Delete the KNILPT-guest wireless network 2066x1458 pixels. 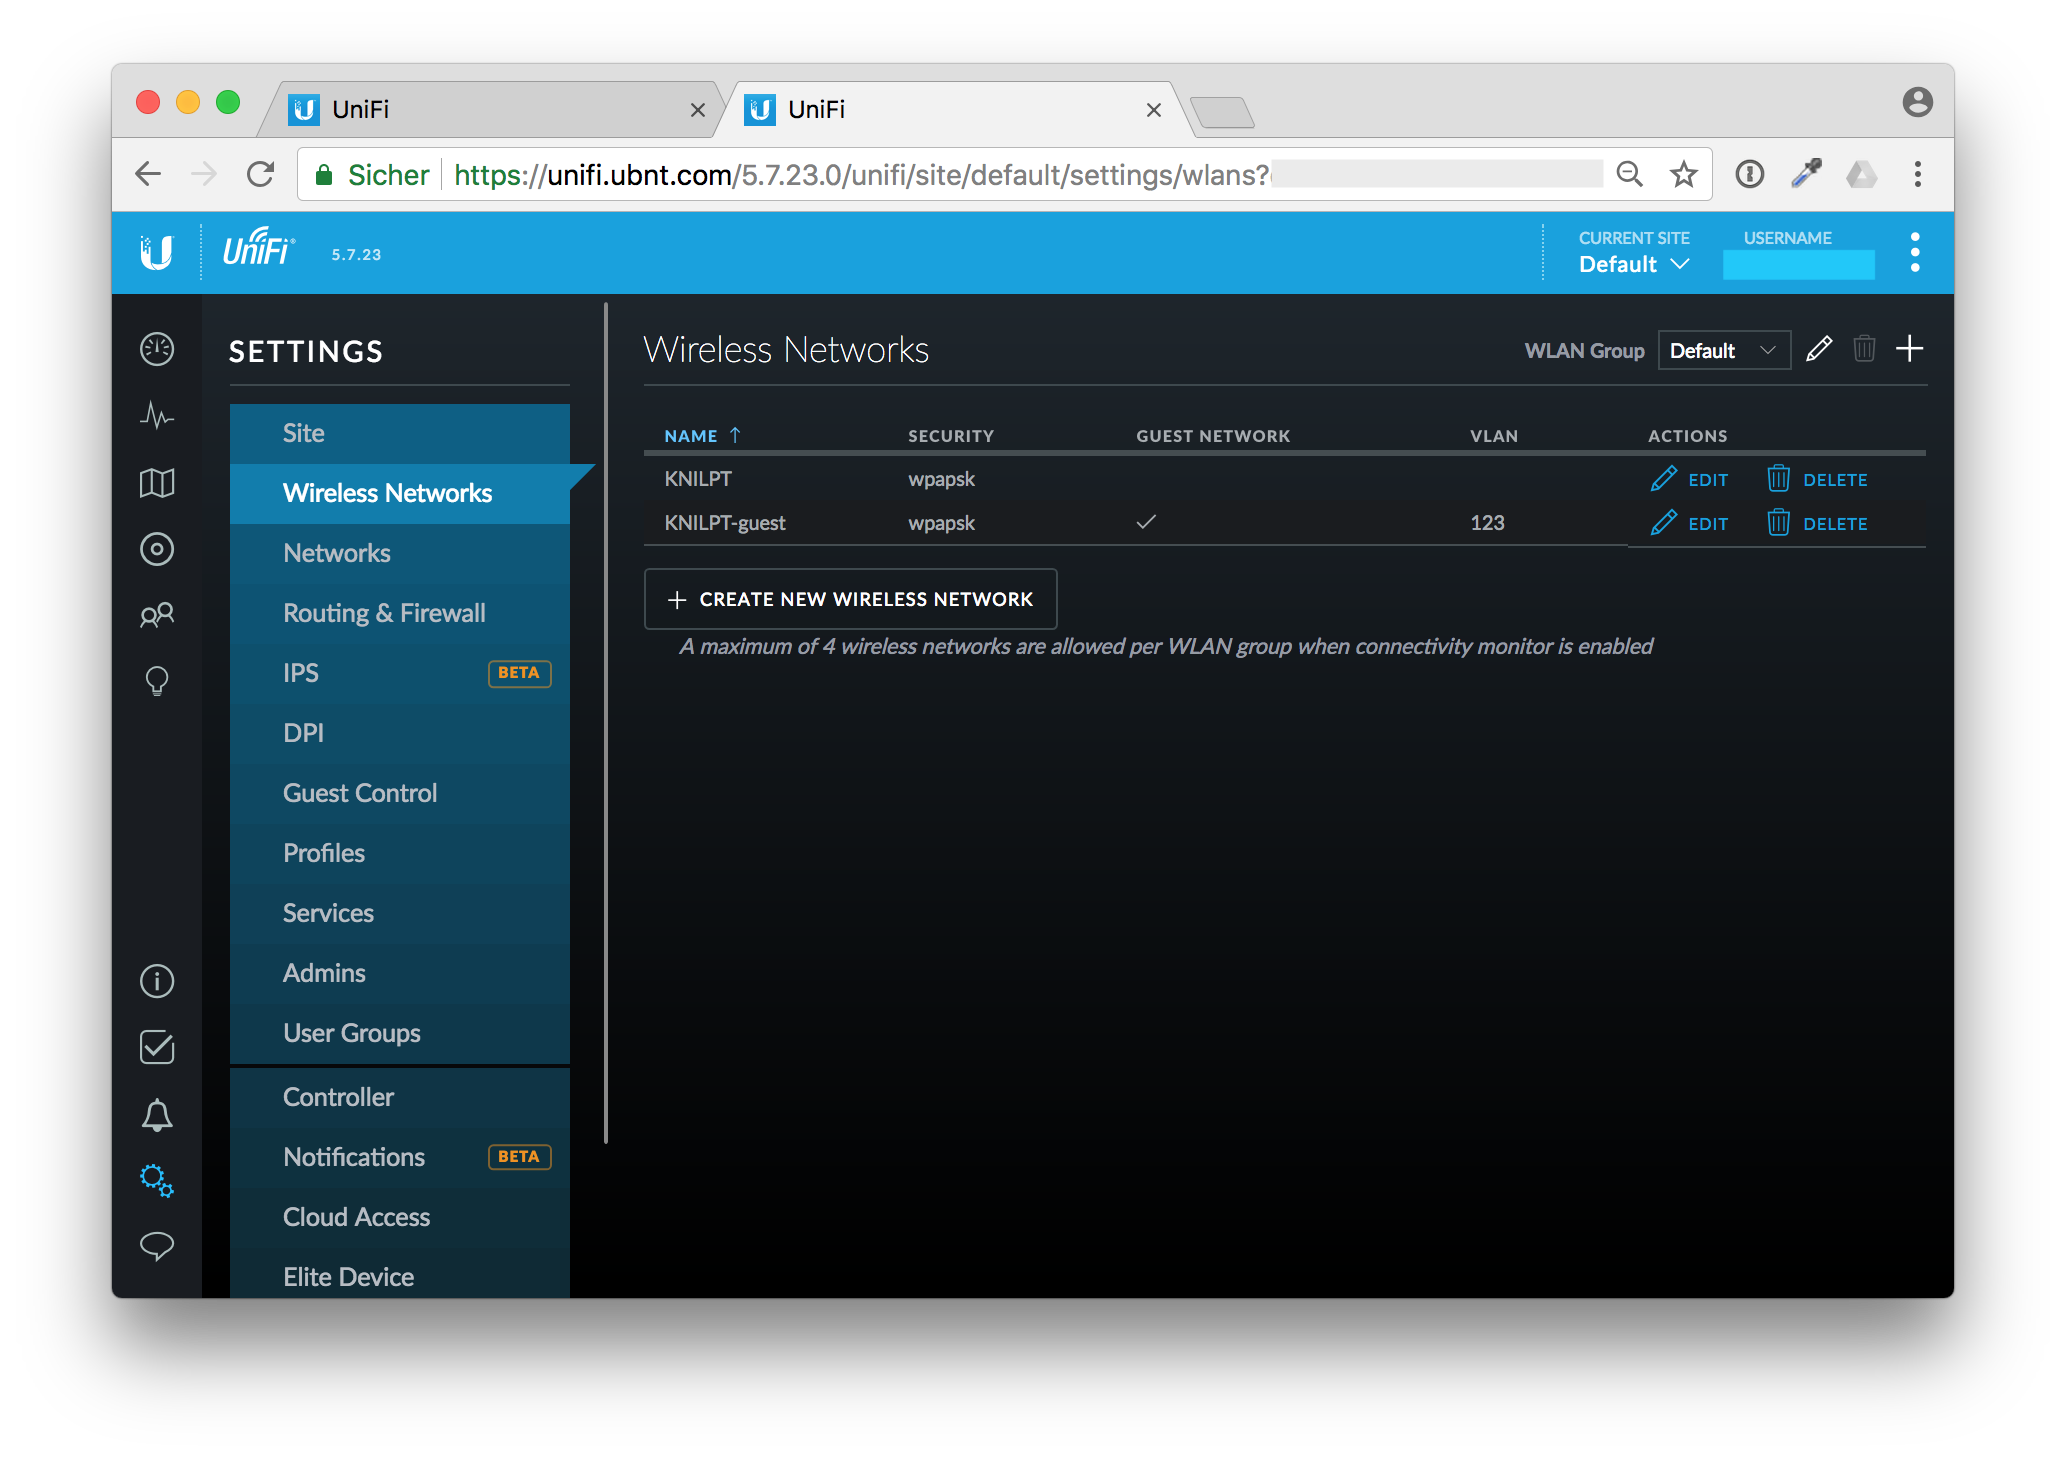[1817, 524]
